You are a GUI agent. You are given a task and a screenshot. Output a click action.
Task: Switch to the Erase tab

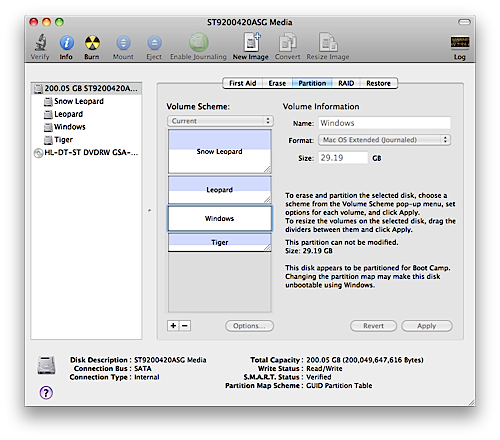(x=277, y=83)
